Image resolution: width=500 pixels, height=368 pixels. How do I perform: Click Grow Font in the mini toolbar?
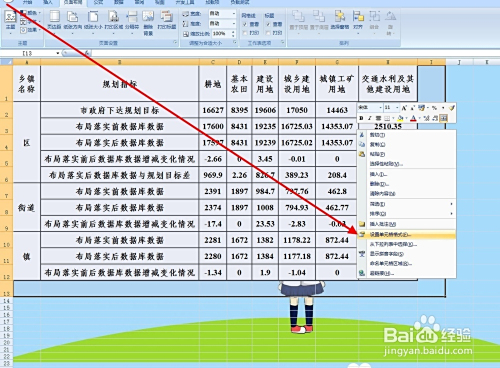404,108
